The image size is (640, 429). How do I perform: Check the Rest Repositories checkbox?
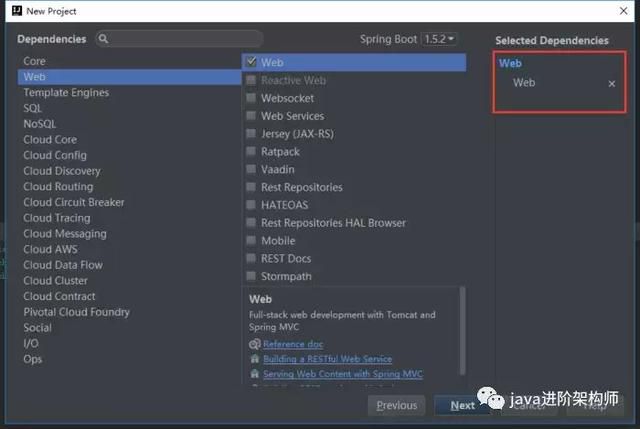251,187
